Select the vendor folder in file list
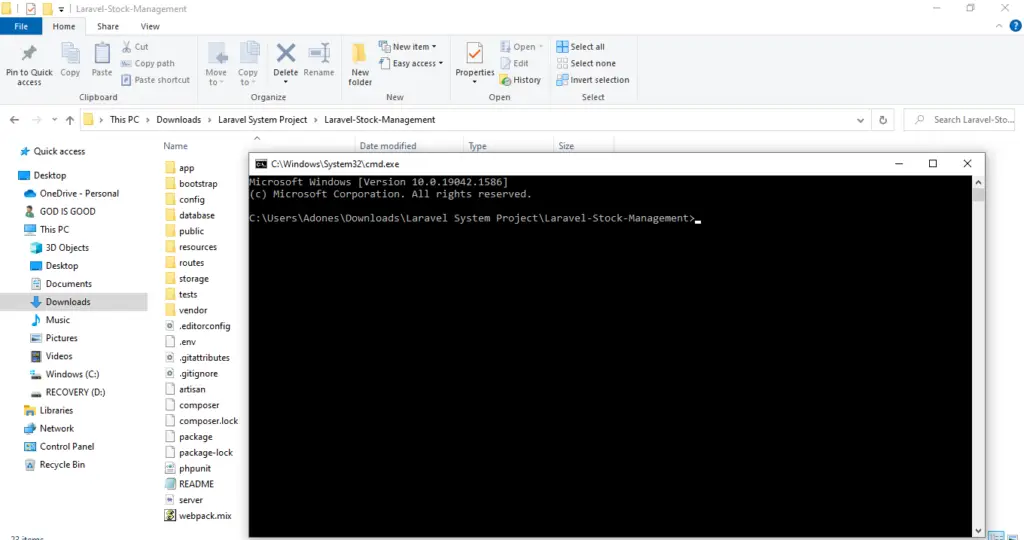 click(x=192, y=310)
